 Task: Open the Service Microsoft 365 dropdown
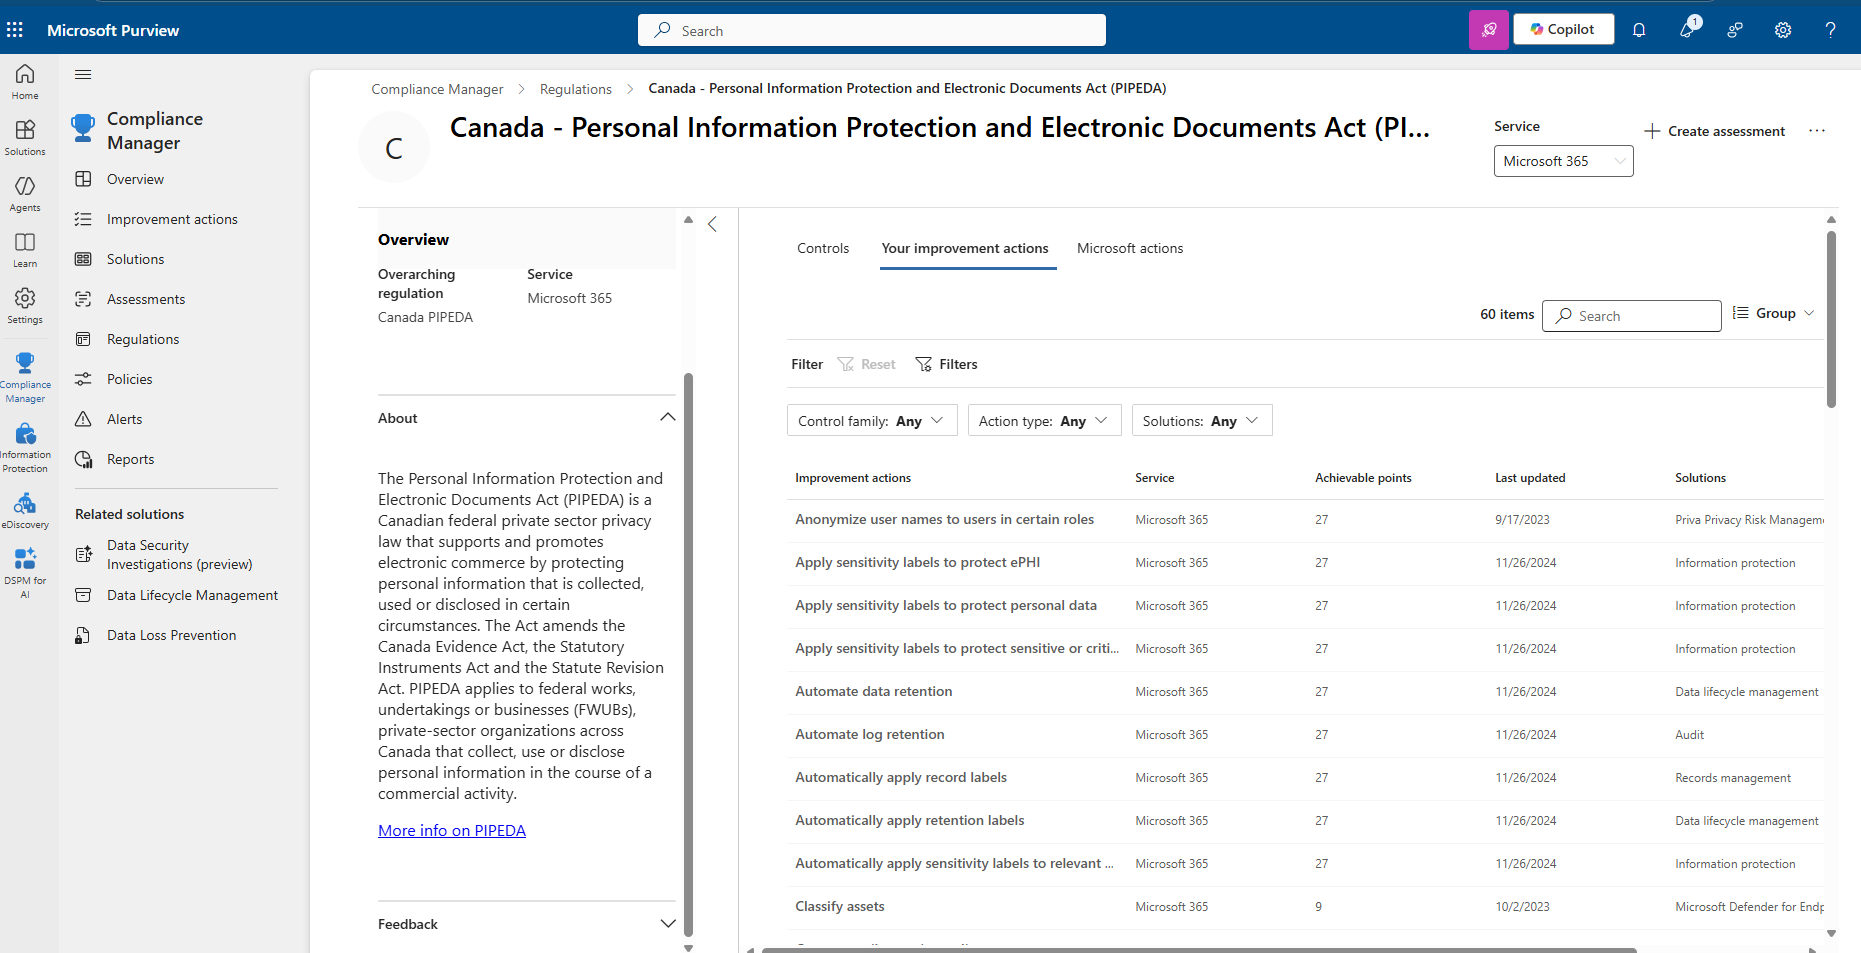(1563, 161)
